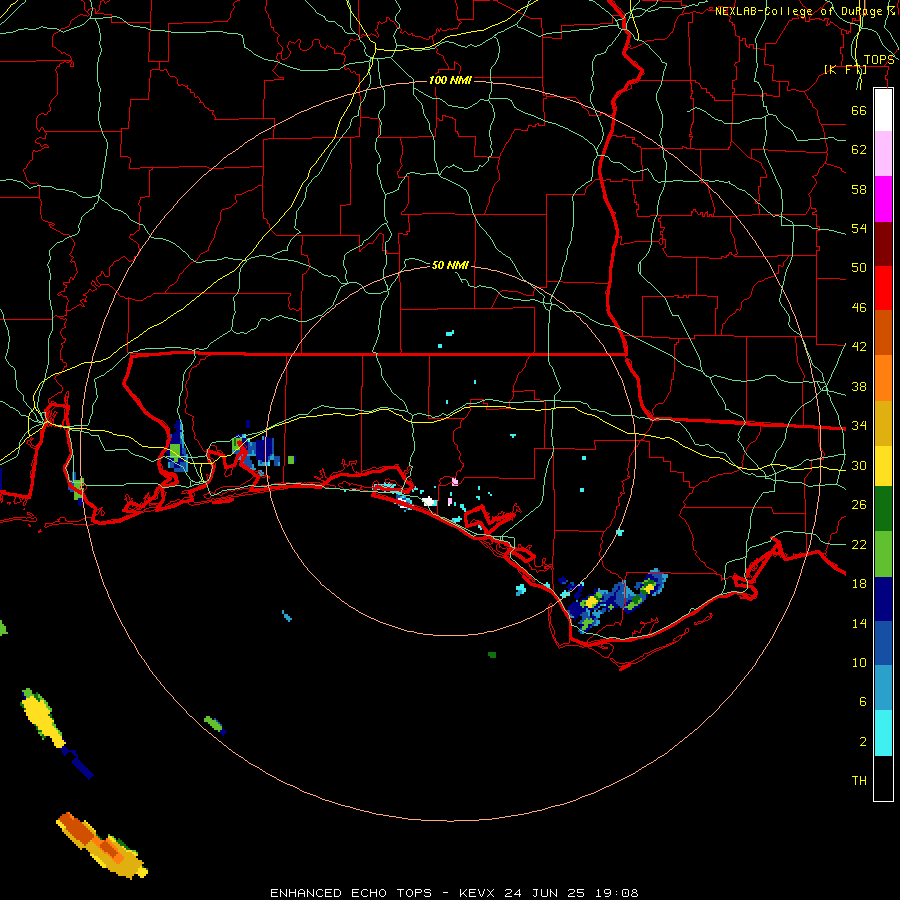Image resolution: width=900 pixels, height=900 pixels.
Task: Click the legend value '62'
Action: tap(859, 150)
